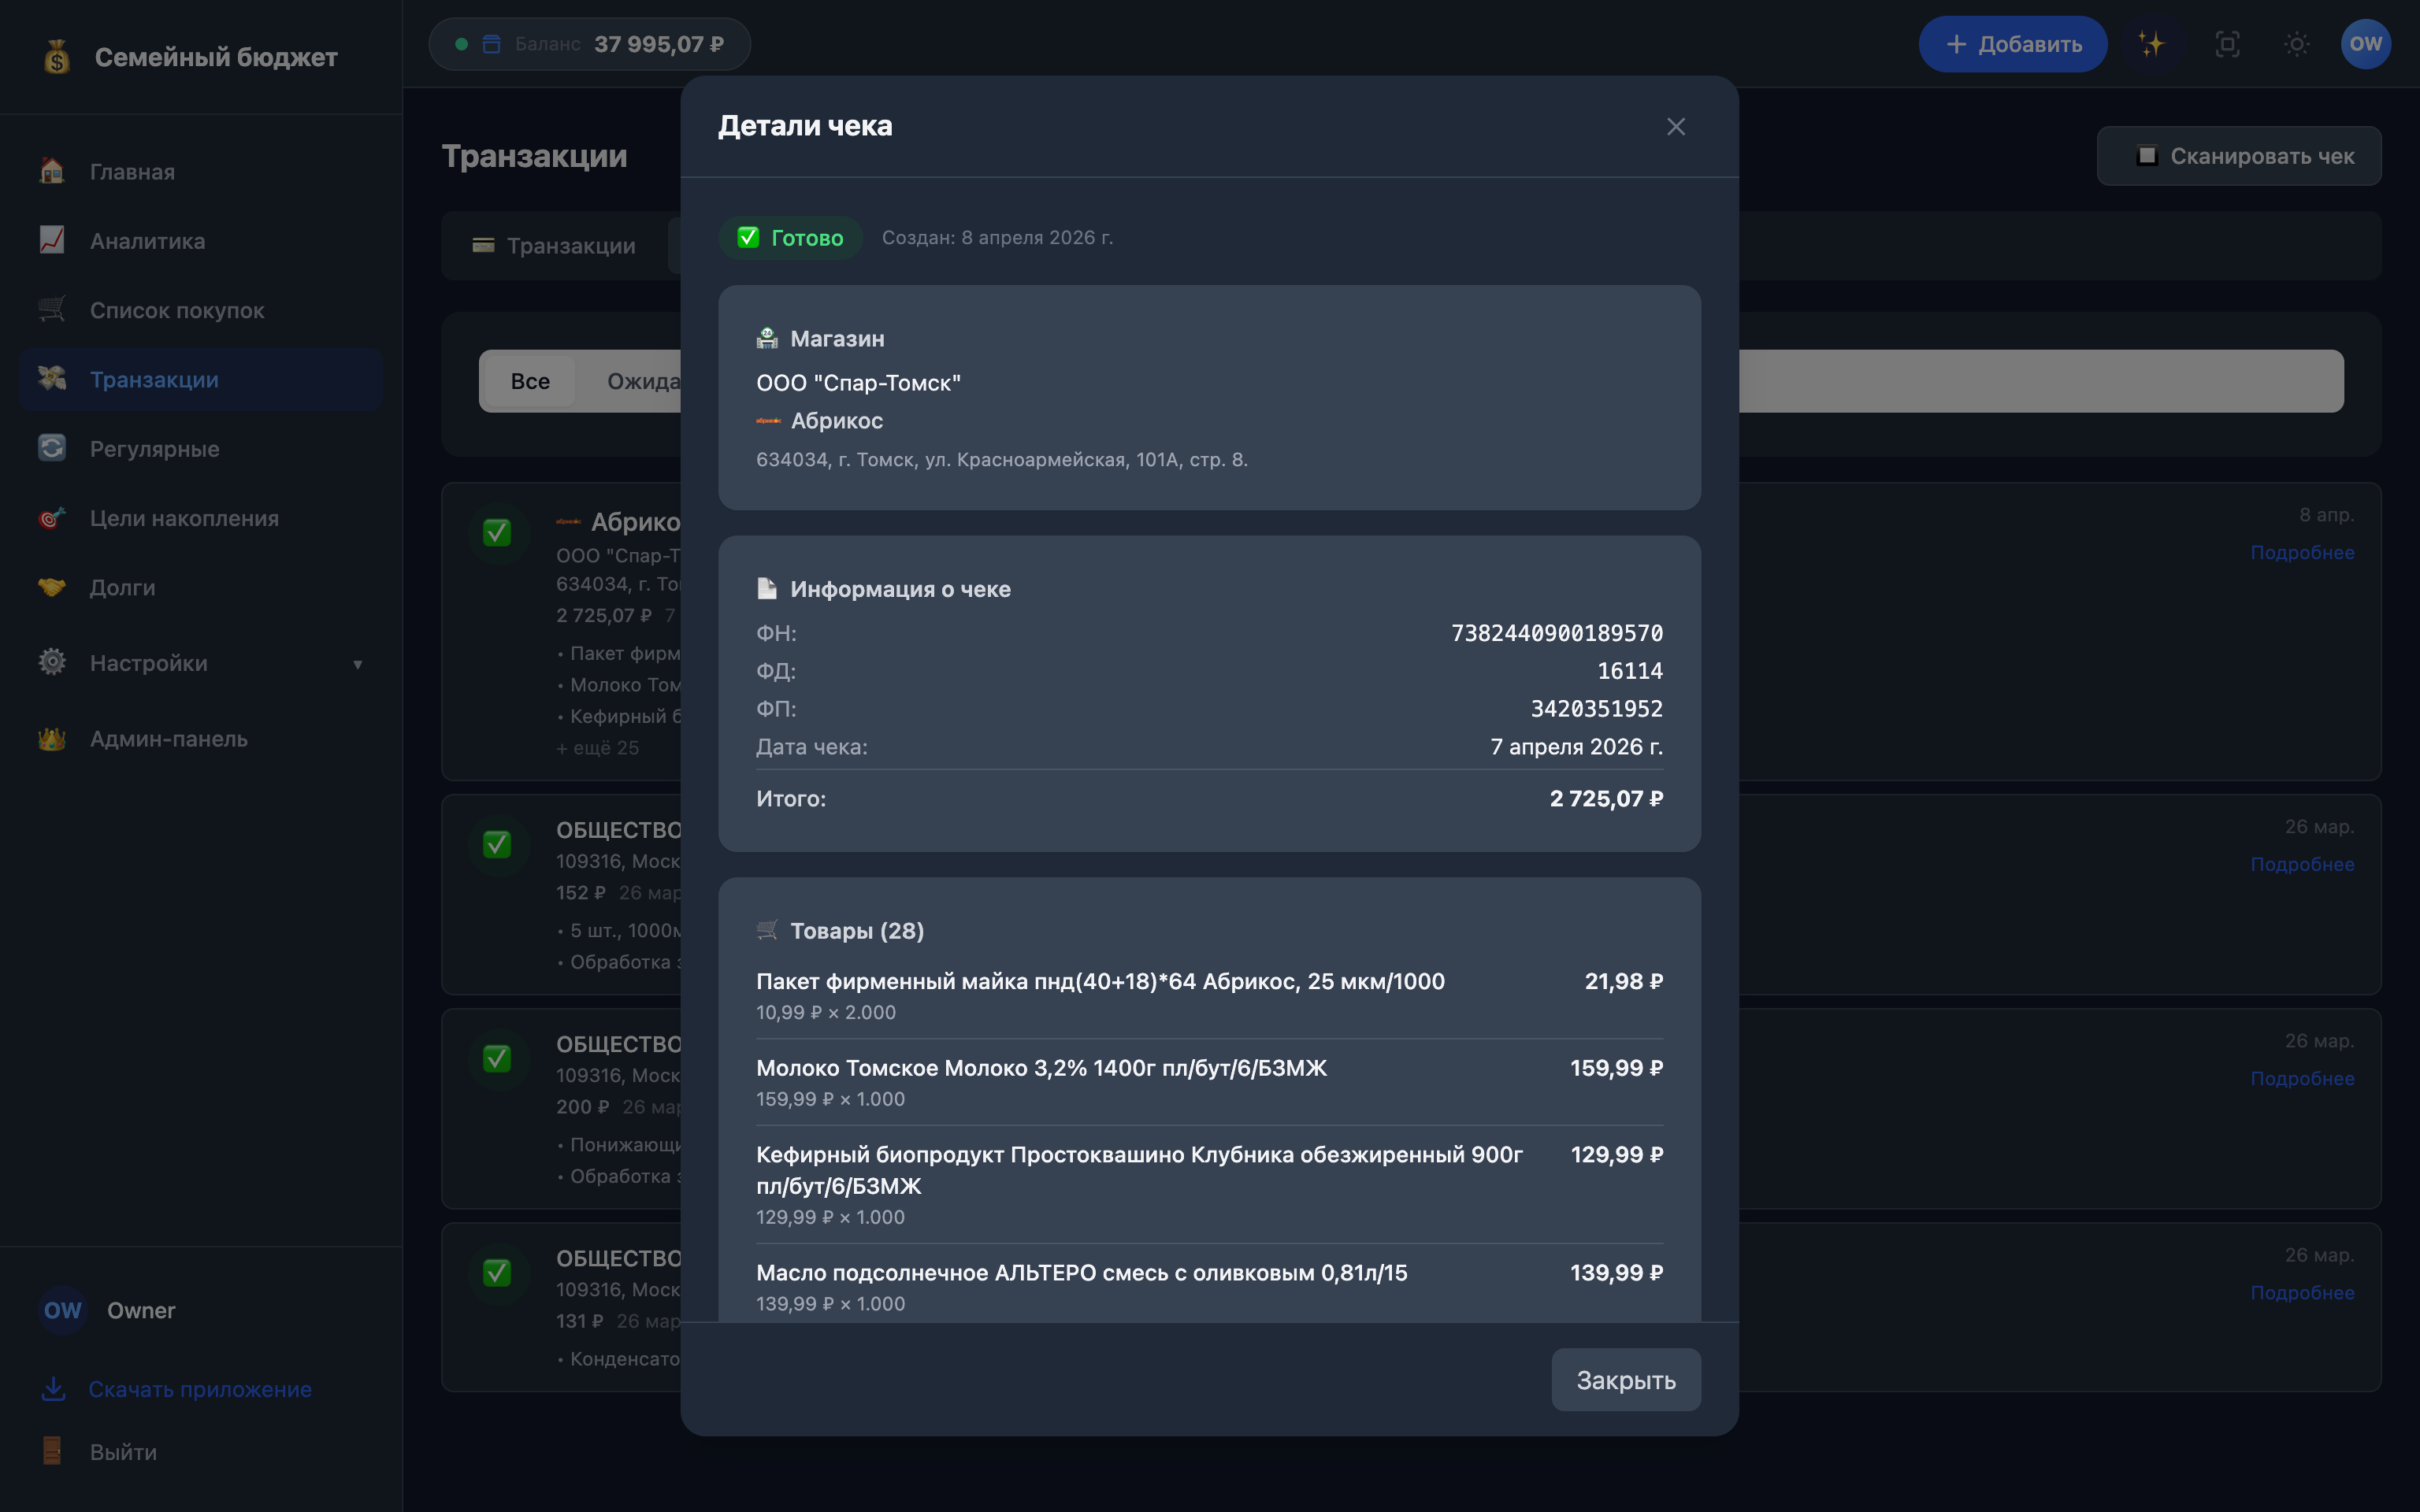Click the download icon beside Скачать приложение
Viewport: 2420px width, 1512px height.
click(x=54, y=1389)
